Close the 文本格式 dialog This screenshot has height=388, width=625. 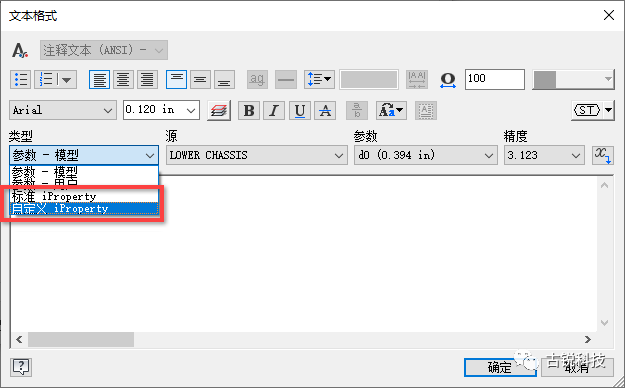click(609, 16)
